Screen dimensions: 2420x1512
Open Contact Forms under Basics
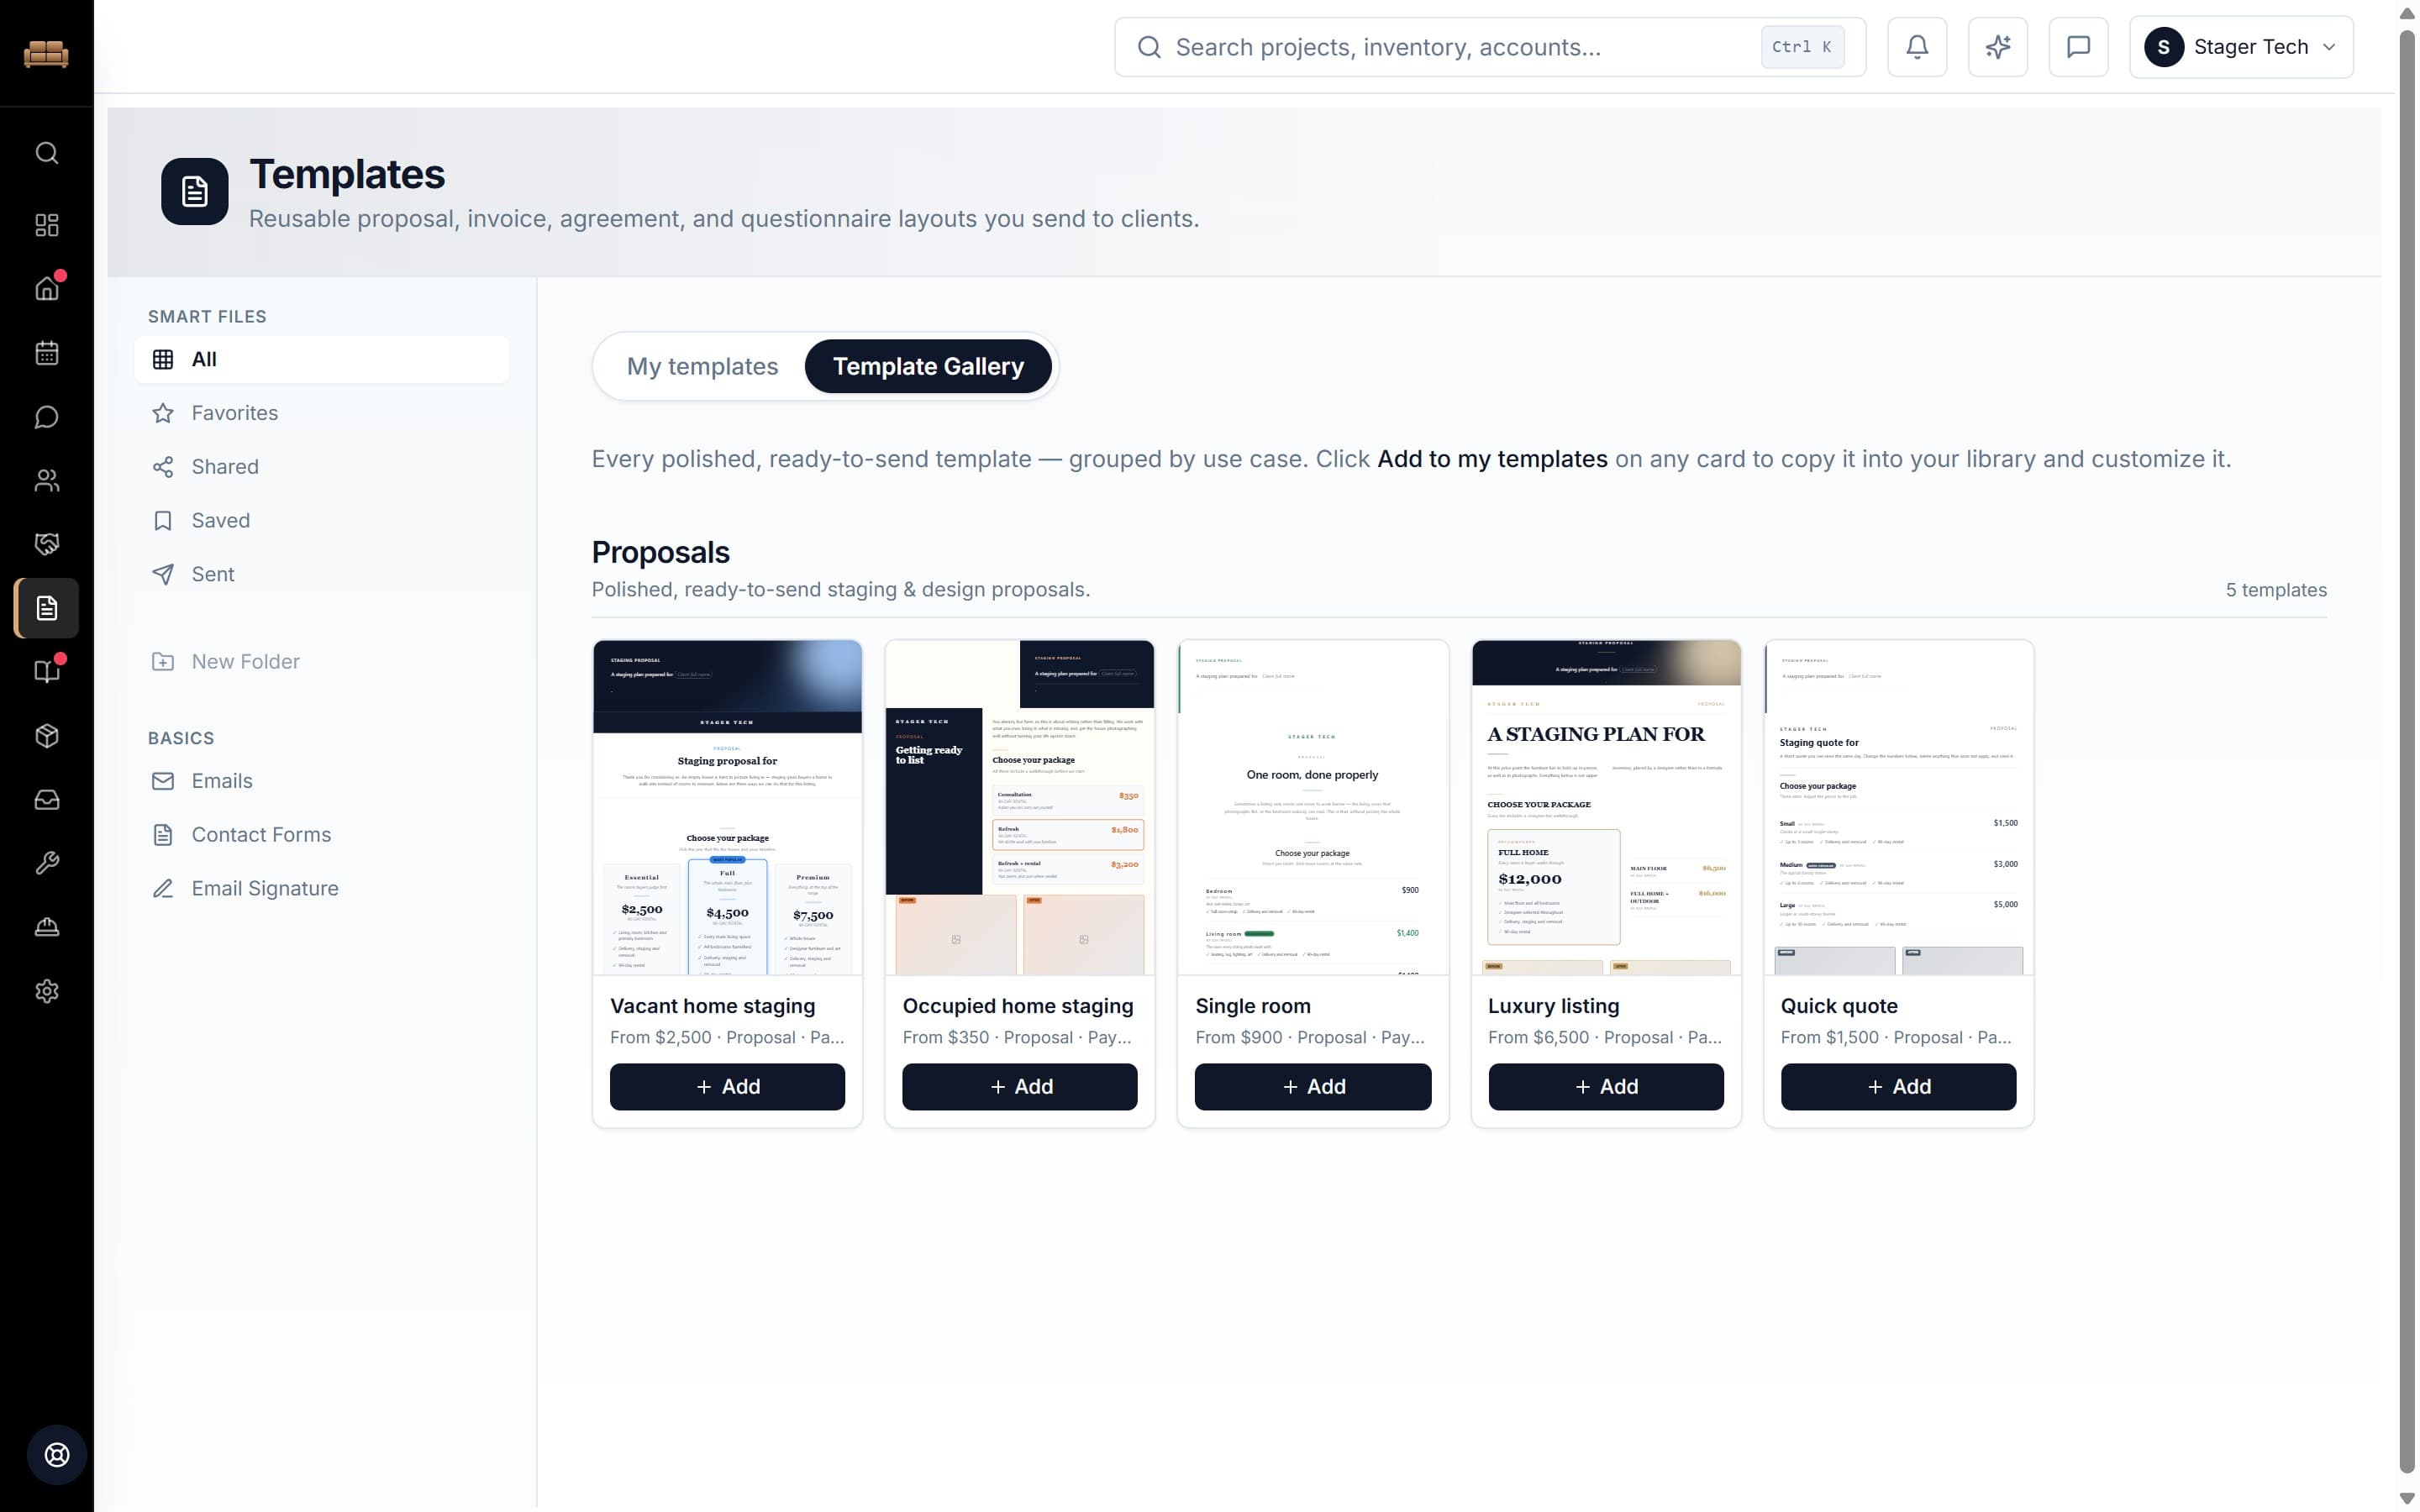[x=322, y=834]
